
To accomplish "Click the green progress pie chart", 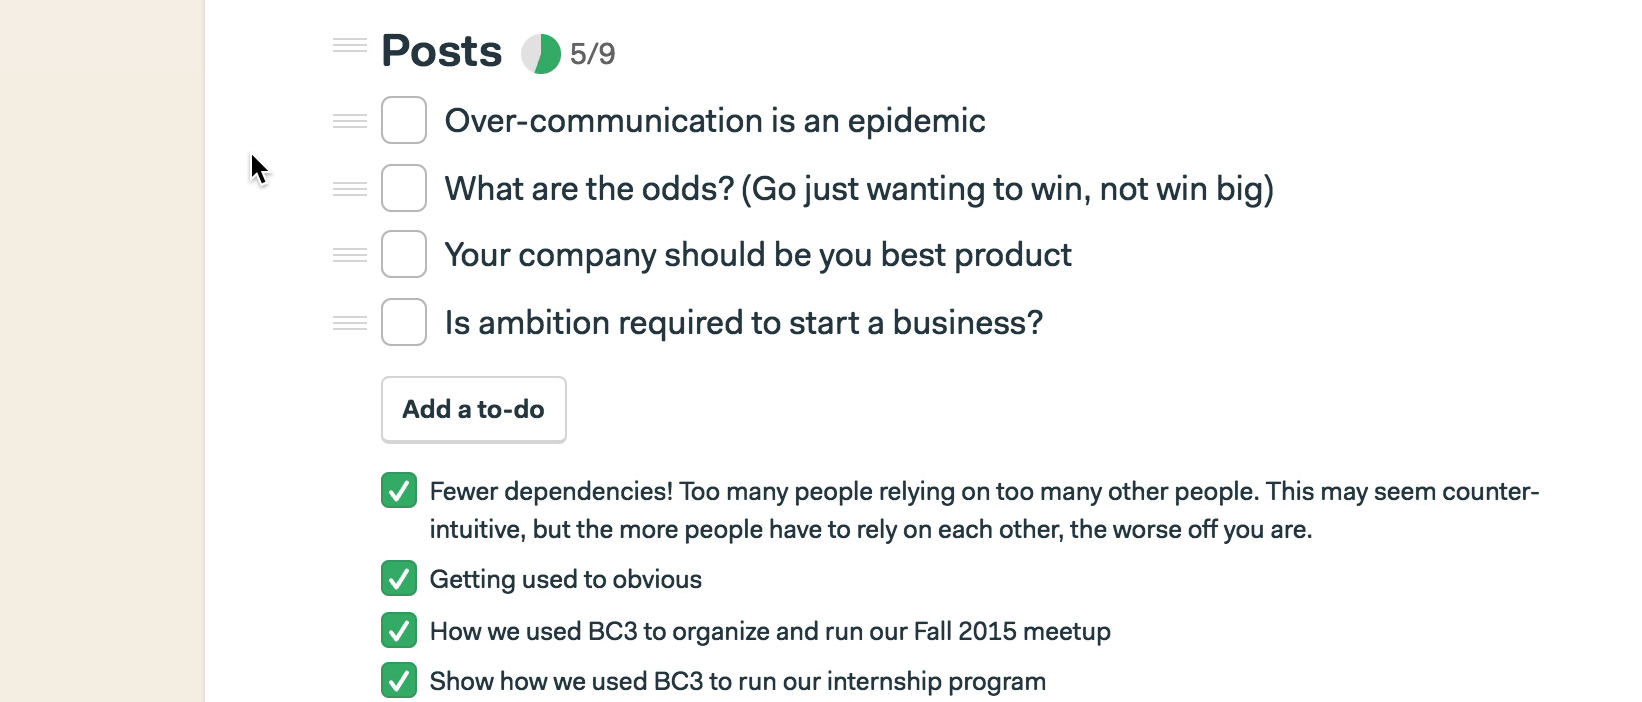I will 541,54.
